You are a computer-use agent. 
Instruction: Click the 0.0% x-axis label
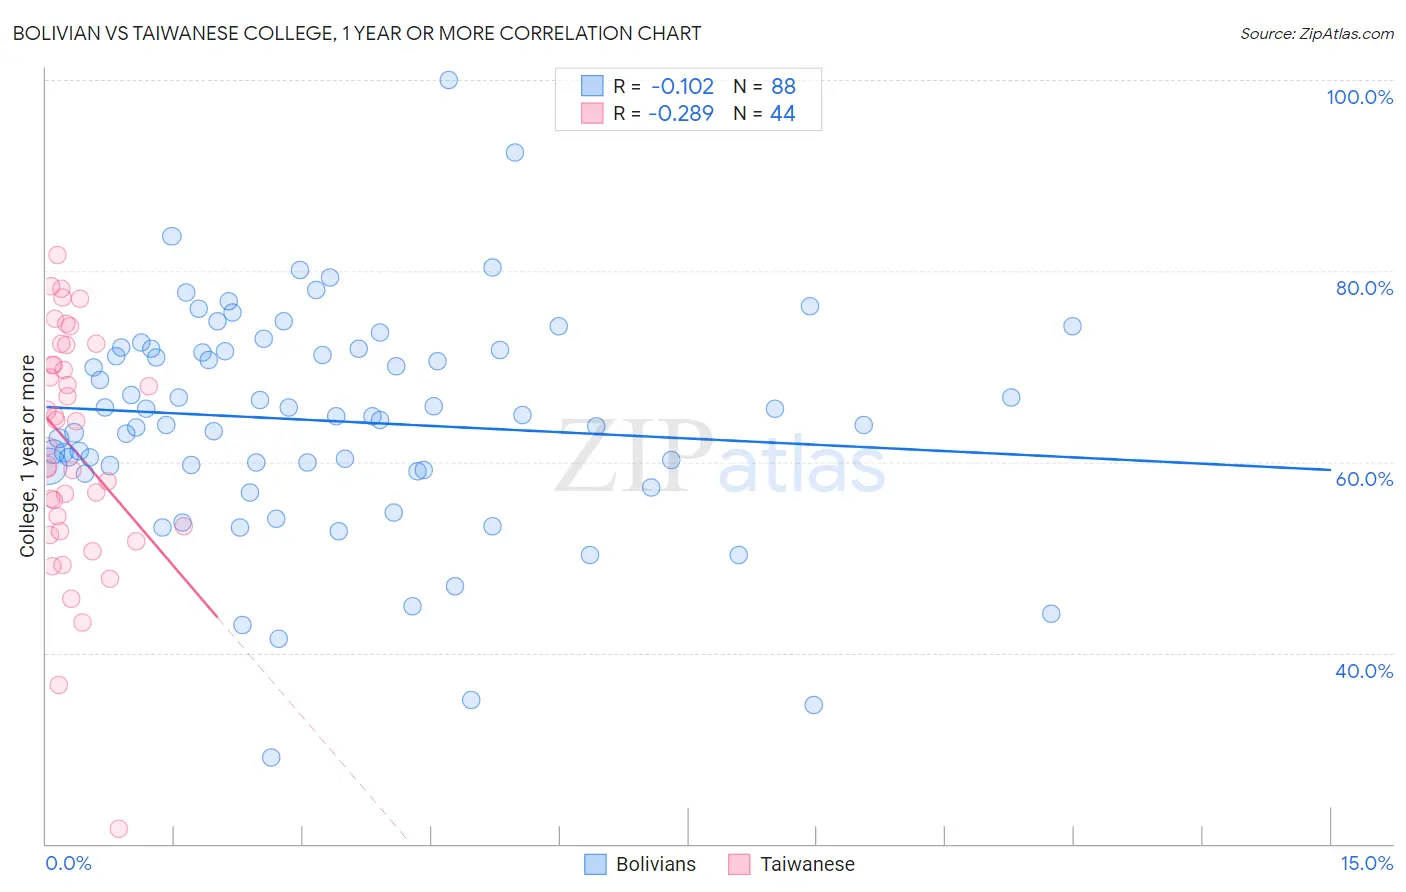(68, 863)
